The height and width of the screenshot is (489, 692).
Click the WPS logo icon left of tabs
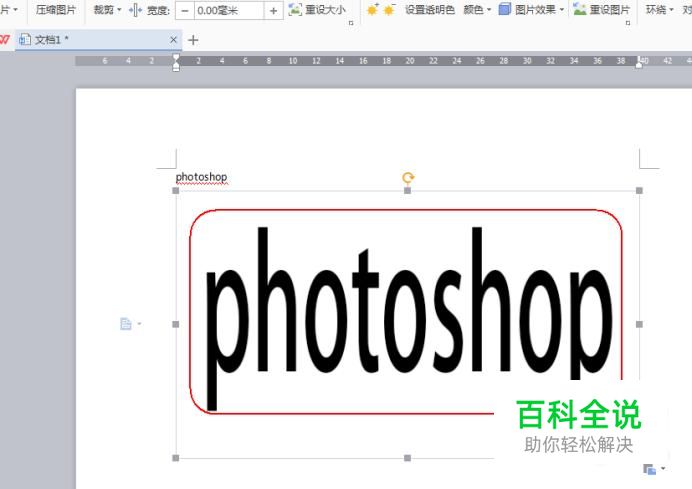4,40
